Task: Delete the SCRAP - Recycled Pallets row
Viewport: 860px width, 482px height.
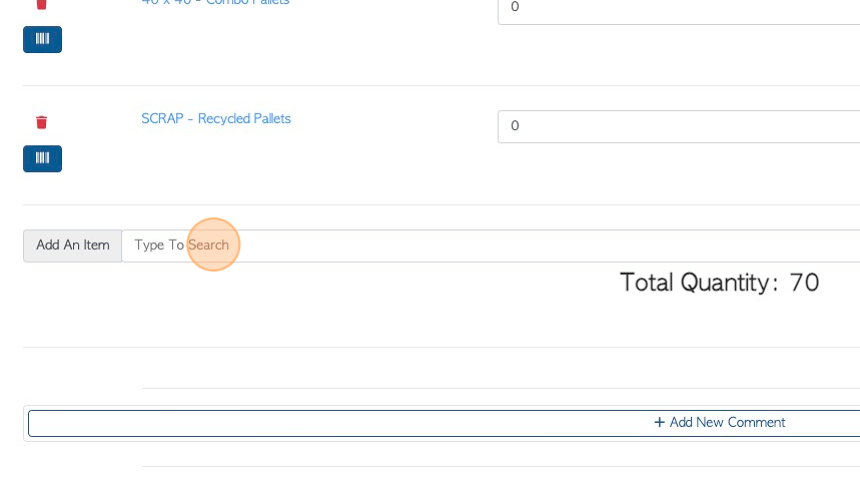Action: tap(41, 122)
